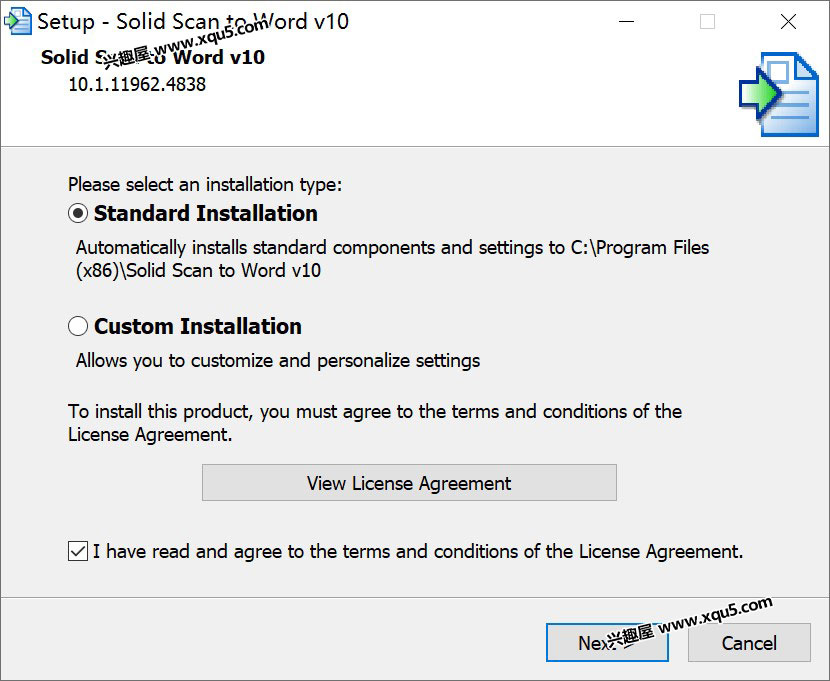
Task: Click the 'Custom Installation' bold label
Action: coord(198,326)
